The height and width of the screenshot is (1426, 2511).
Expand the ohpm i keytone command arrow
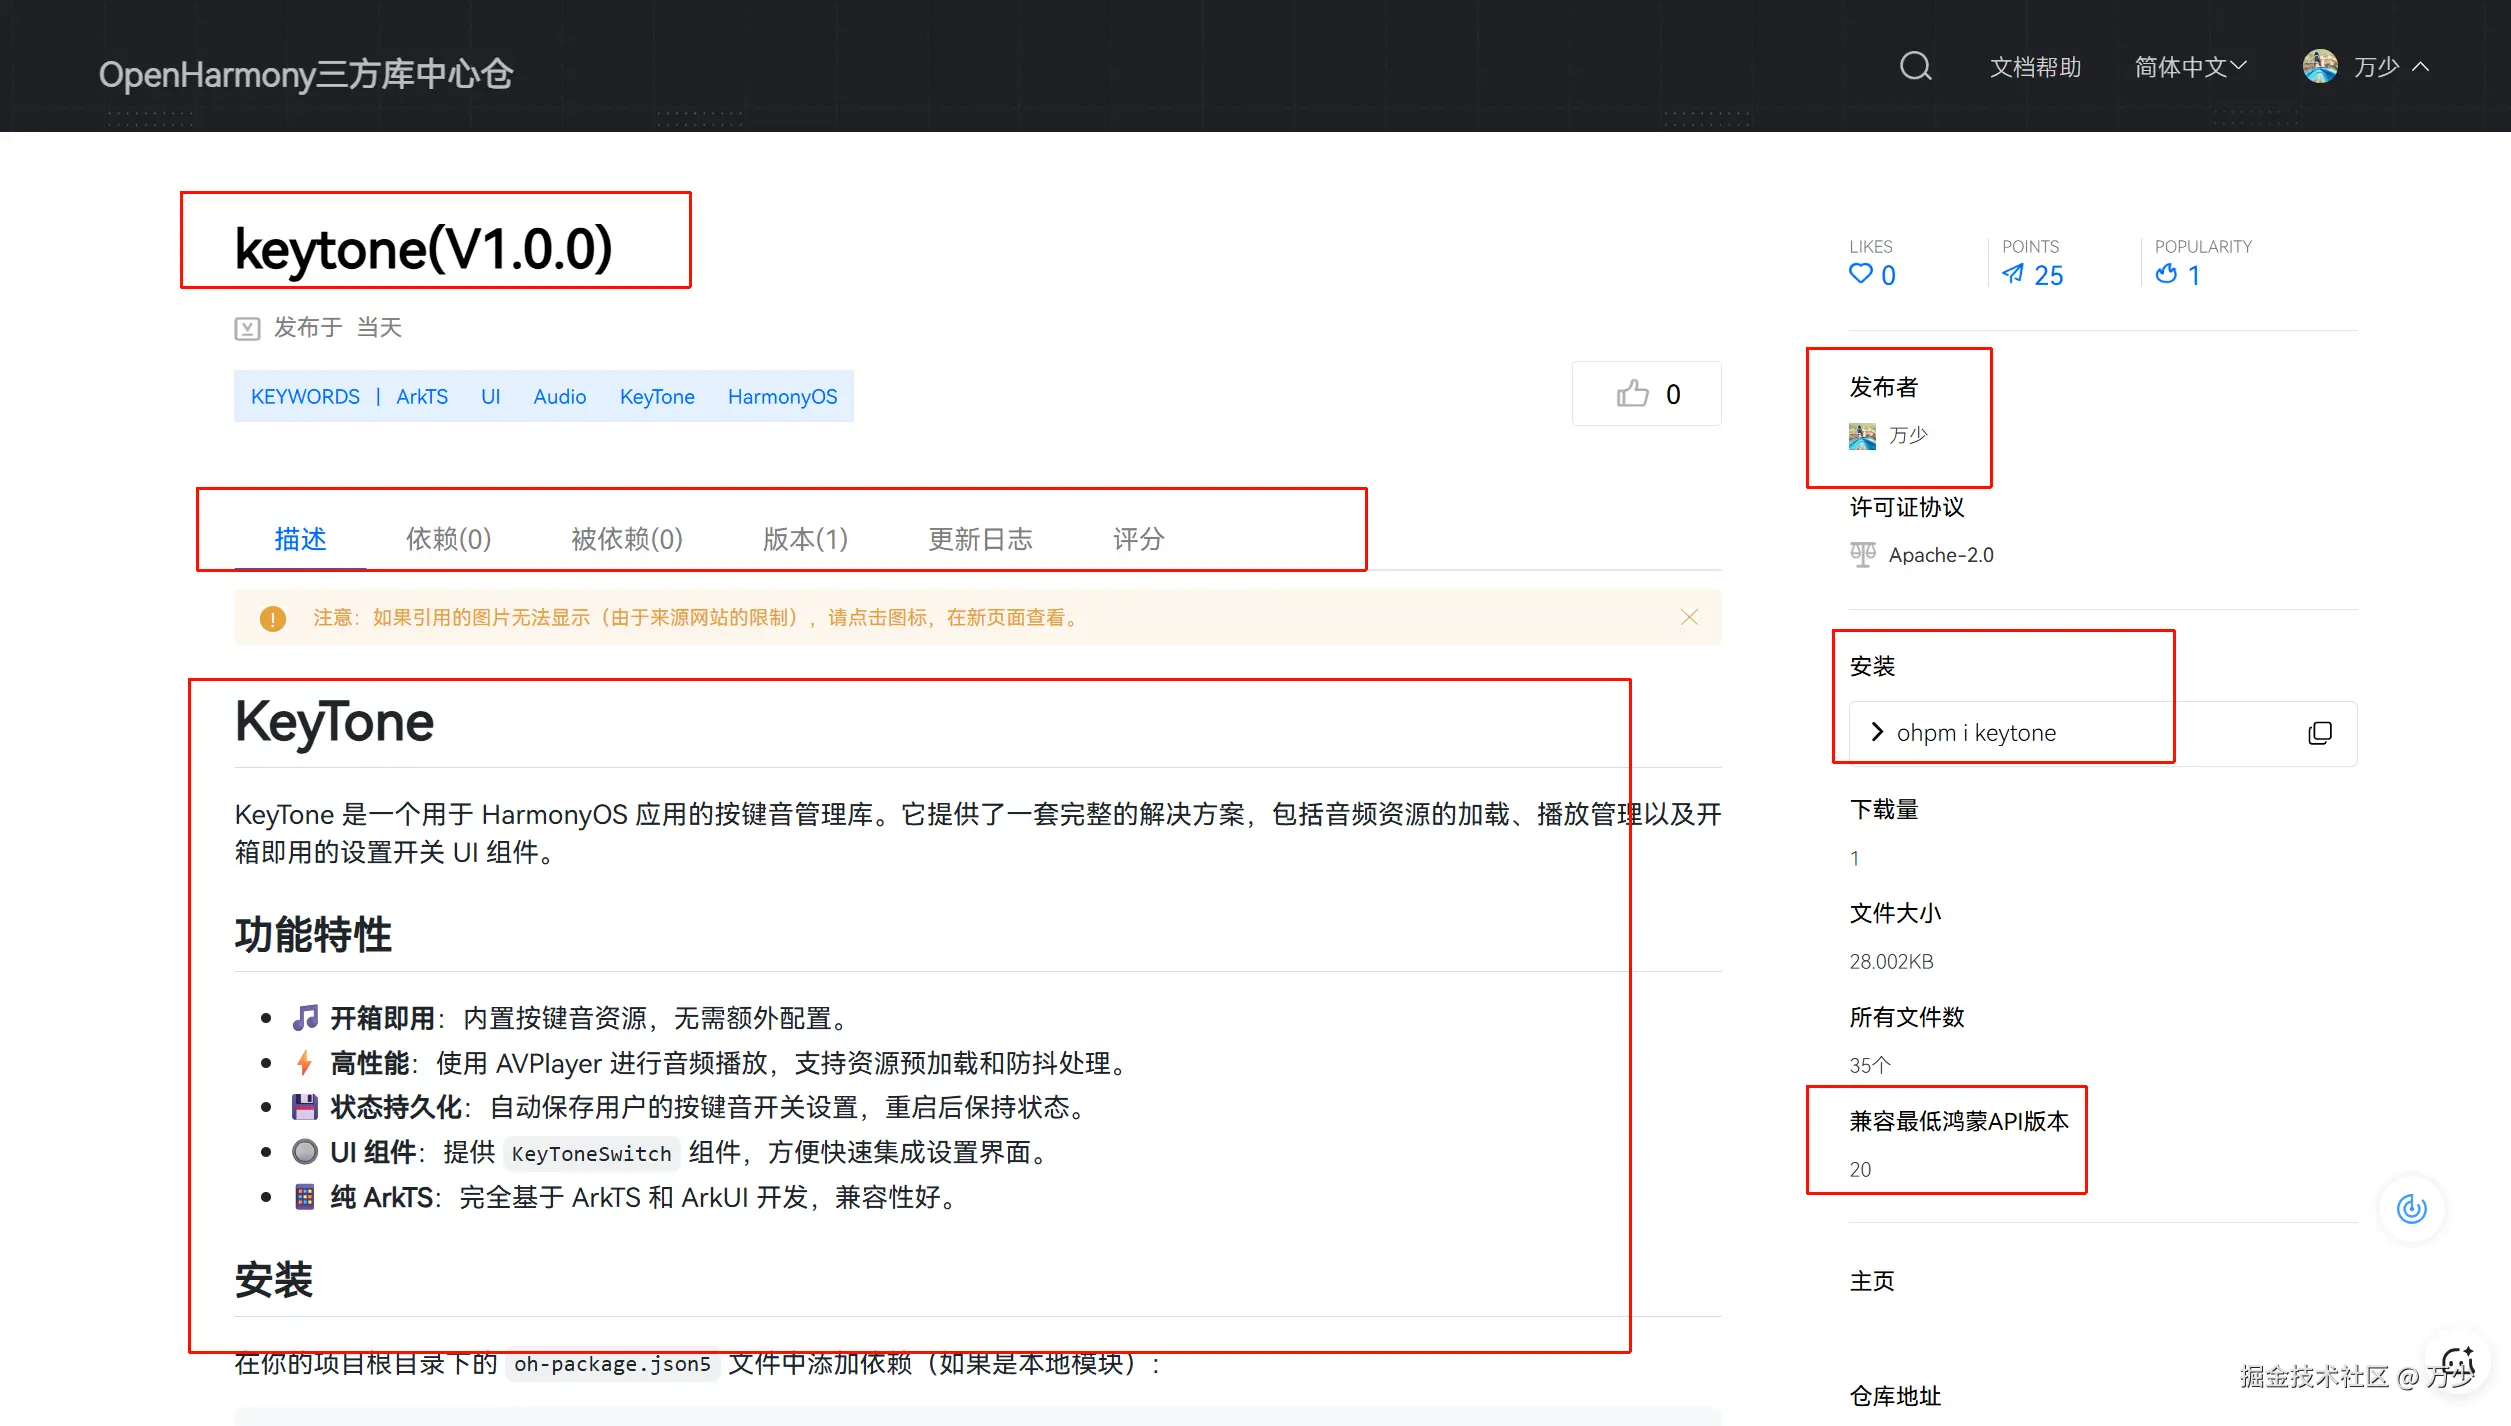click(1877, 732)
